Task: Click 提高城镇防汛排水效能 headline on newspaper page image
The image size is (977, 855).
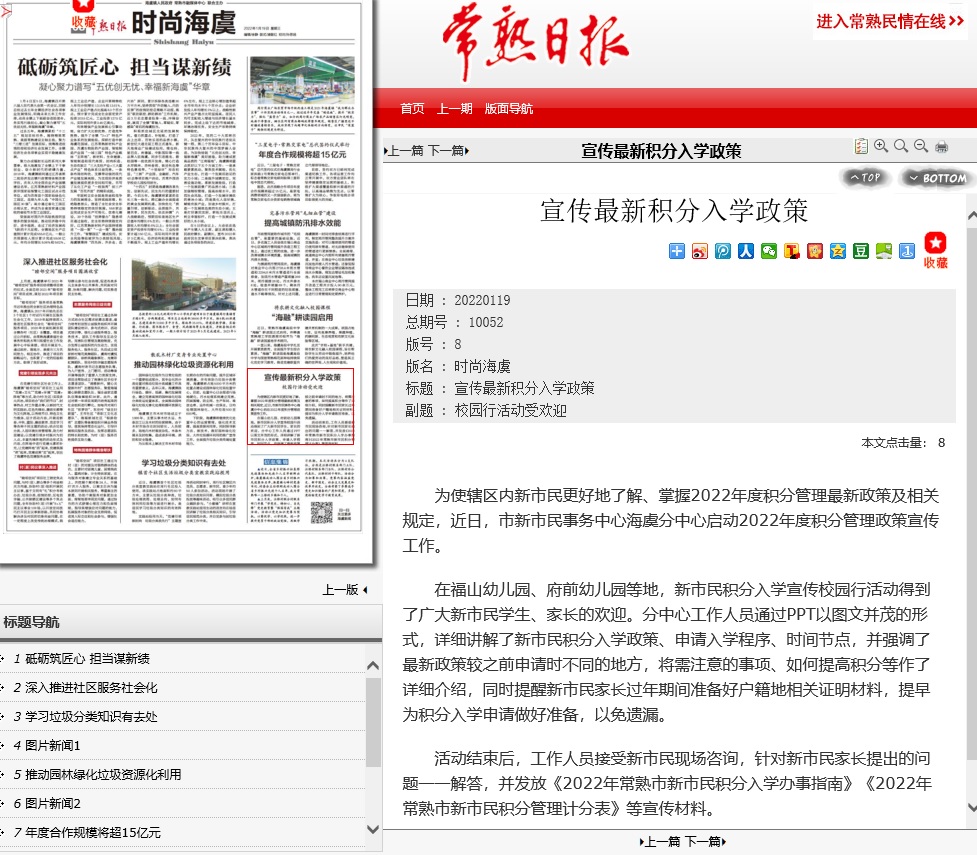Action: point(302,223)
